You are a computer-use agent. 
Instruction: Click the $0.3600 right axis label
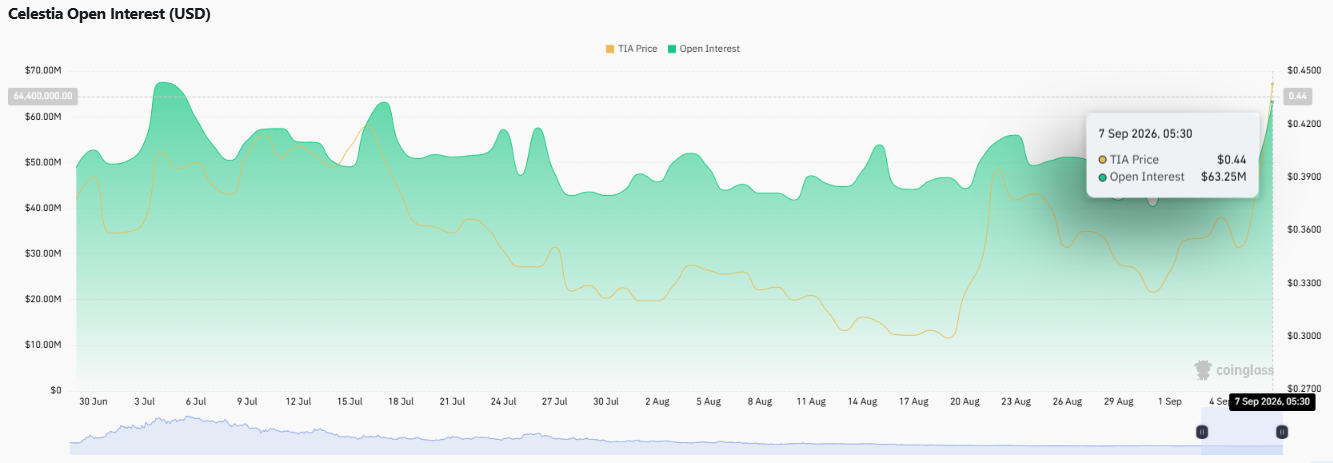1303,230
